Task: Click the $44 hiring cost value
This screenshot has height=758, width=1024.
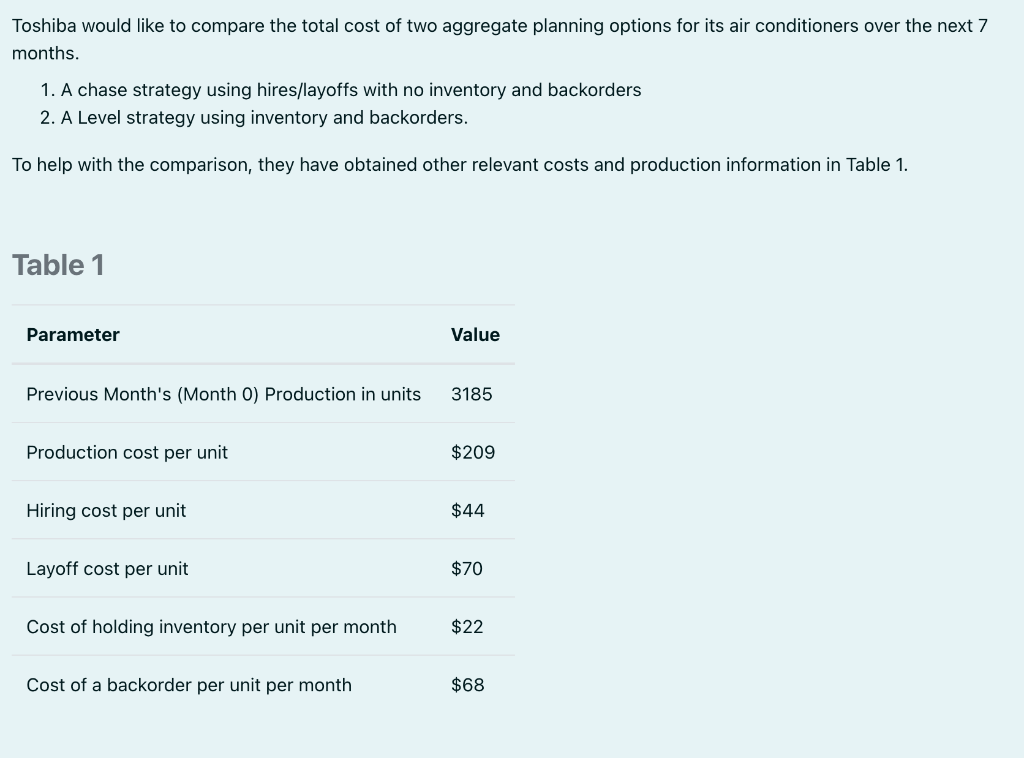Action: (468, 511)
